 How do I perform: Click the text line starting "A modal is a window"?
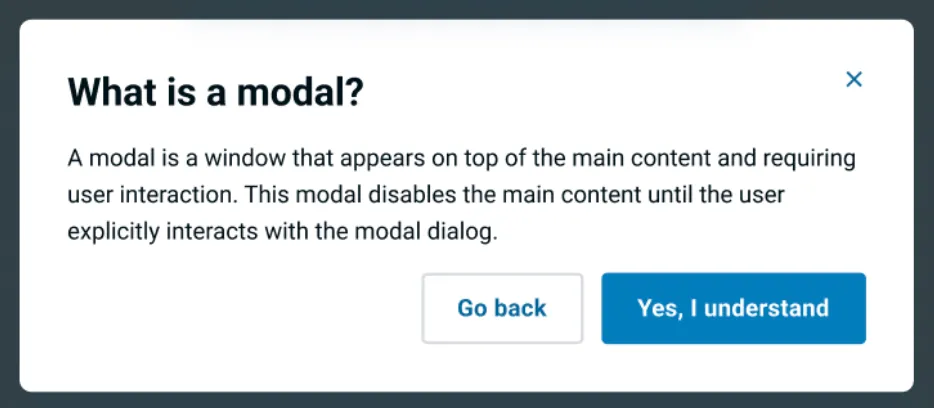(460, 159)
